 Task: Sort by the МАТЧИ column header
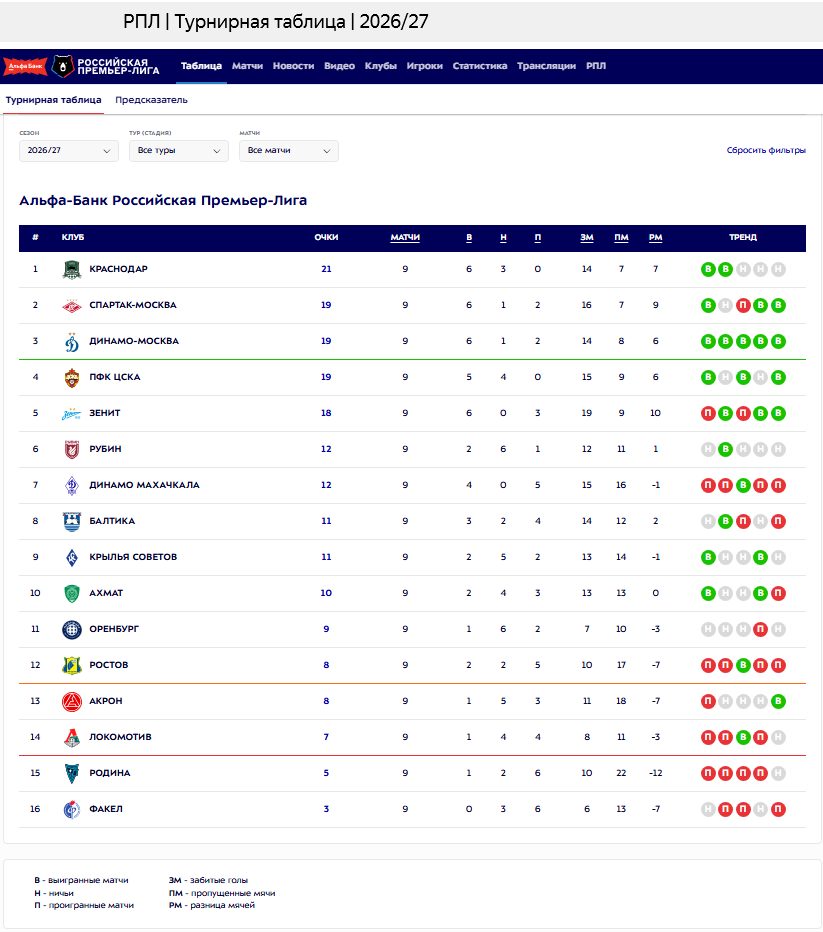pyautogui.click(x=405, y=238)
